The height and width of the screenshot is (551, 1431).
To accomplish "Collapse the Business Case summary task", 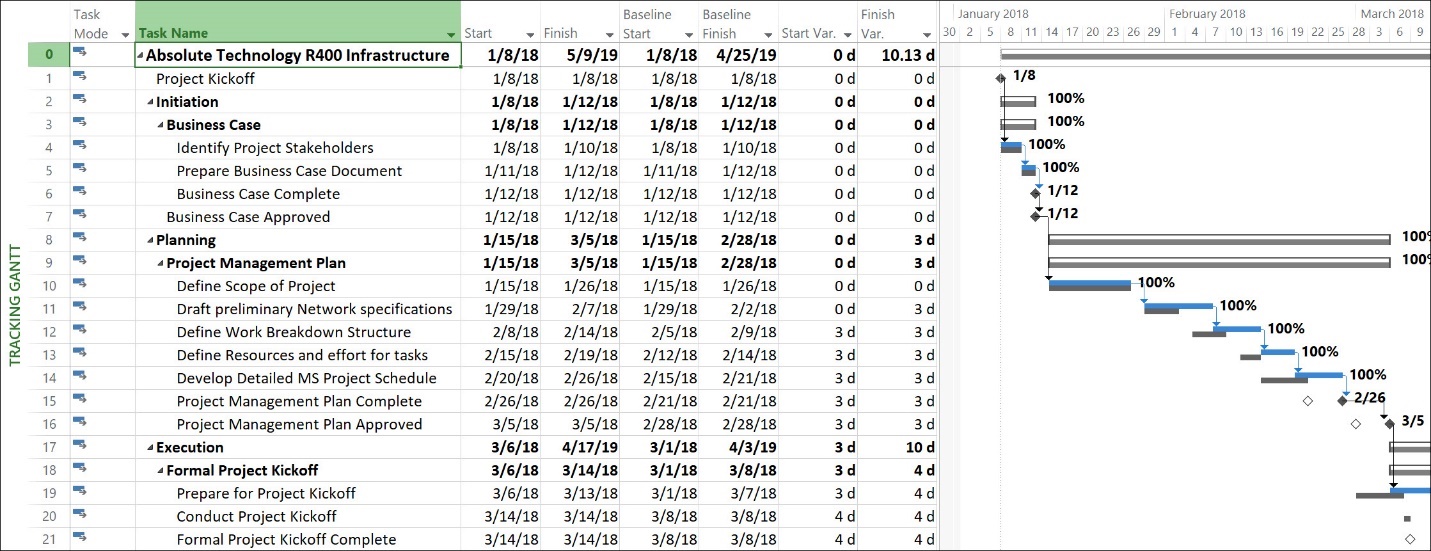I will tap(161, 125).
